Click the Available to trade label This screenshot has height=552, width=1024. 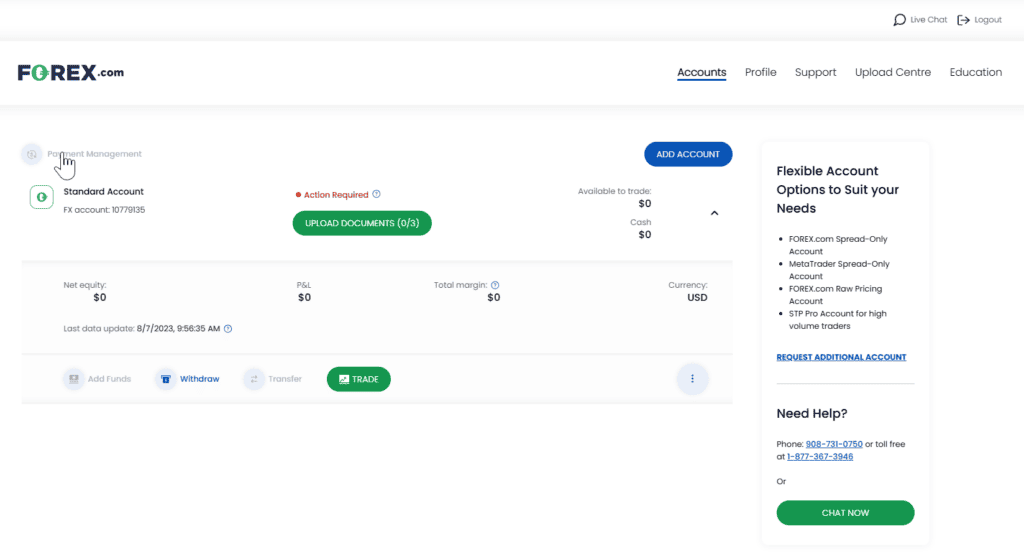click(x=615, y=191)
